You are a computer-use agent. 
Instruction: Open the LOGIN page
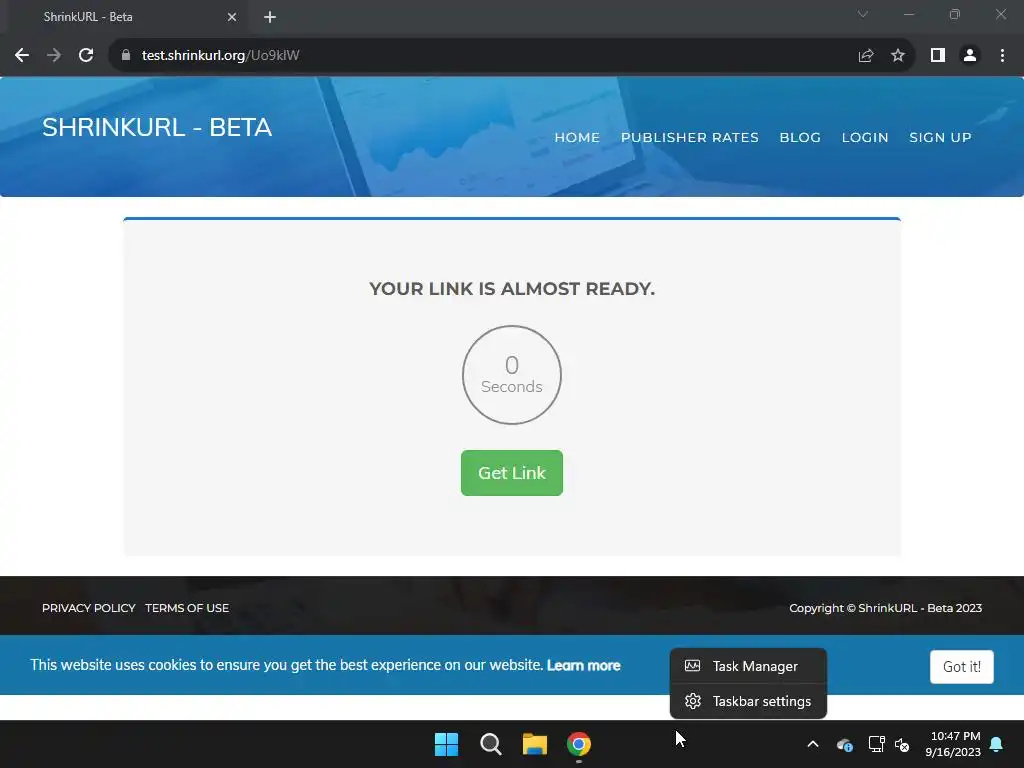click(x=865, y=137)
